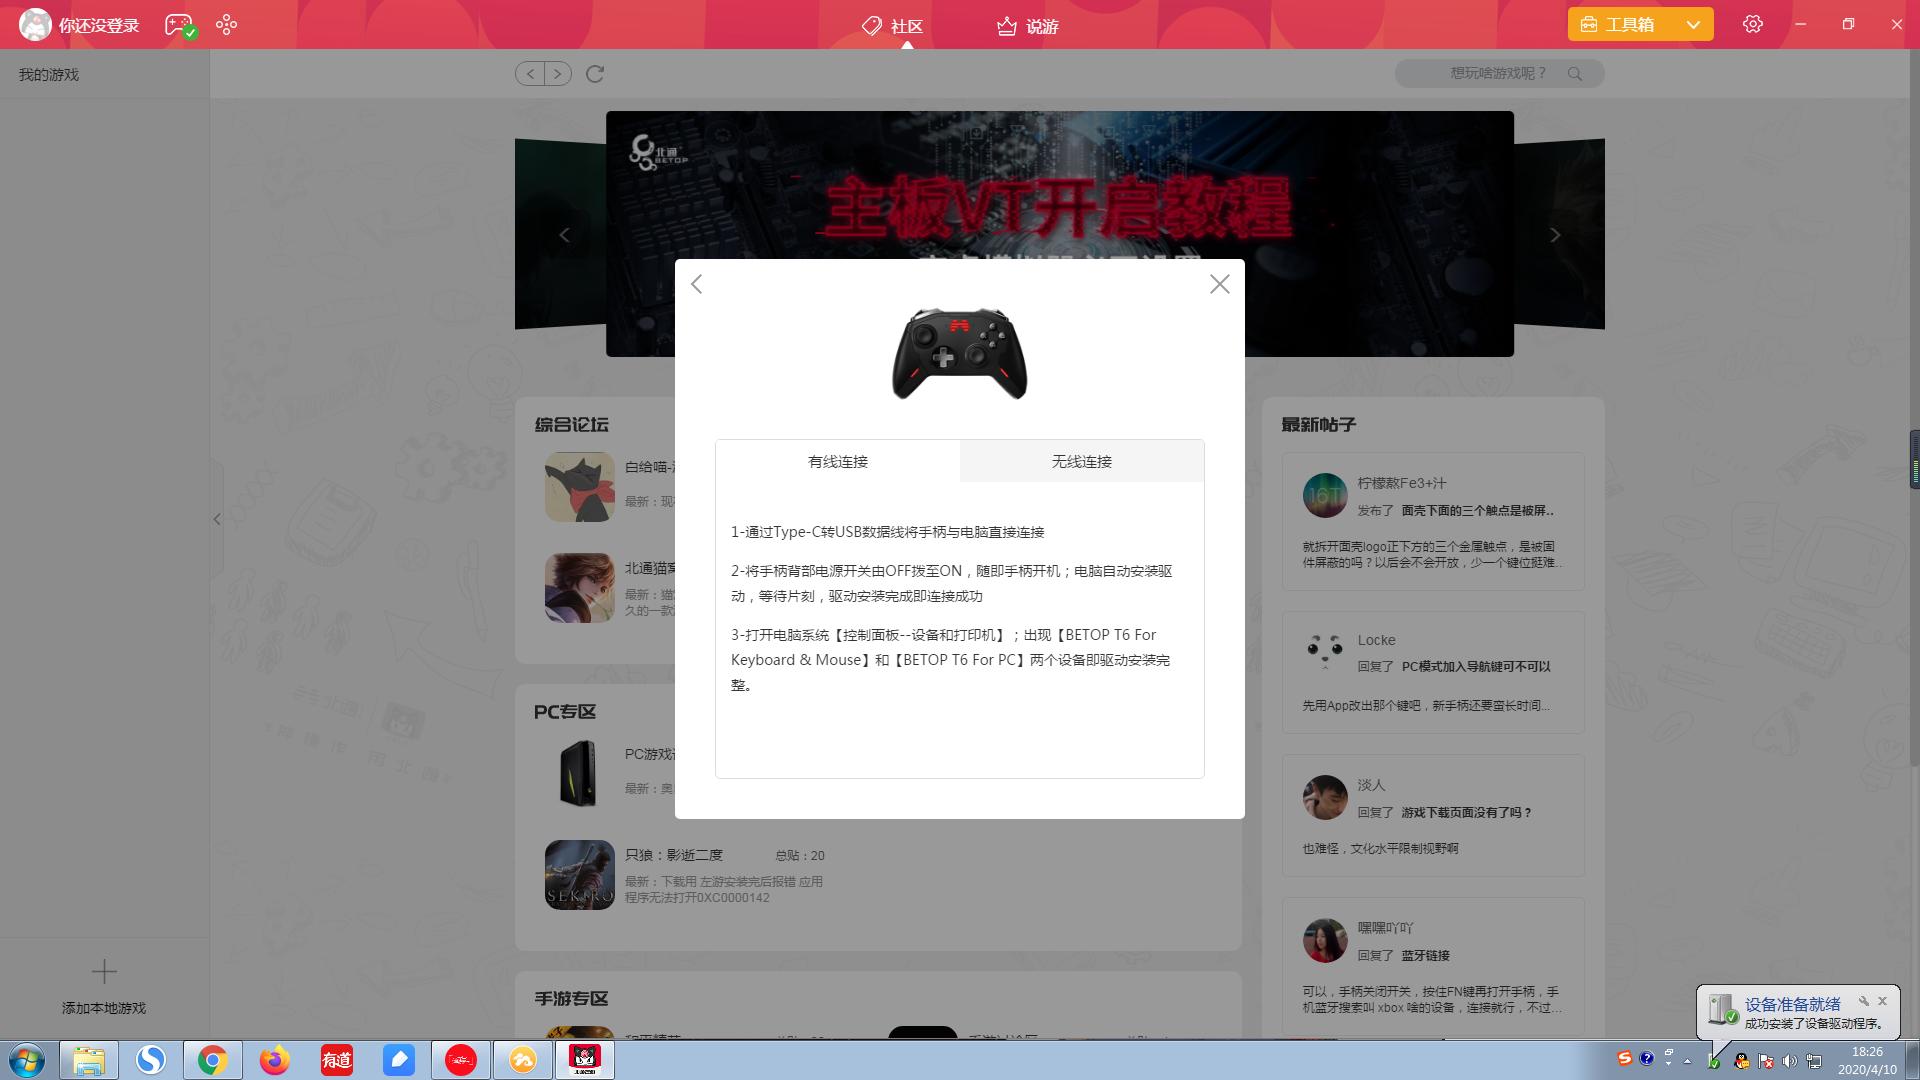Open settings via the gear icon

pos(1753,23)
